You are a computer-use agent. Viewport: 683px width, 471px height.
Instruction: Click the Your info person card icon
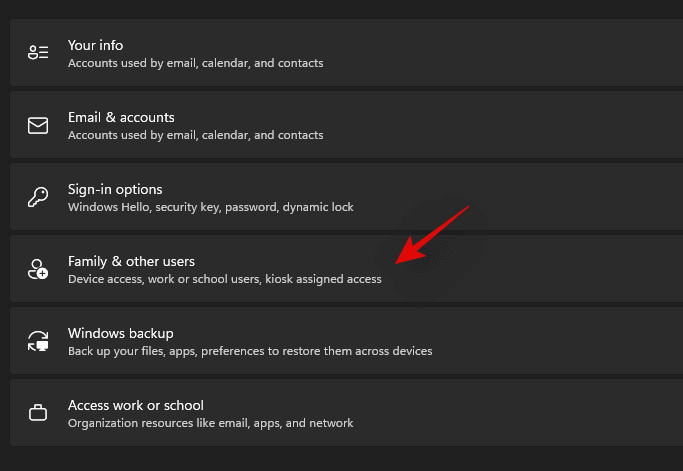point(39,53)
